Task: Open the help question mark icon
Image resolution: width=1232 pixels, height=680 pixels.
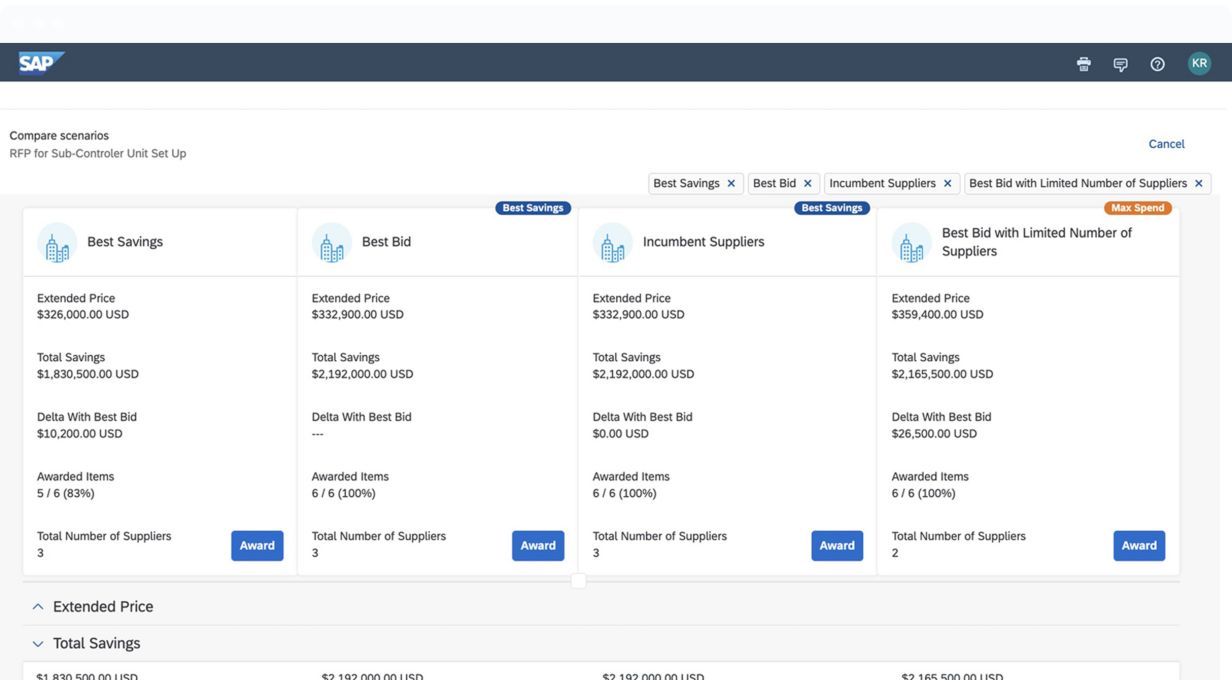Action: pos(1157,64)
